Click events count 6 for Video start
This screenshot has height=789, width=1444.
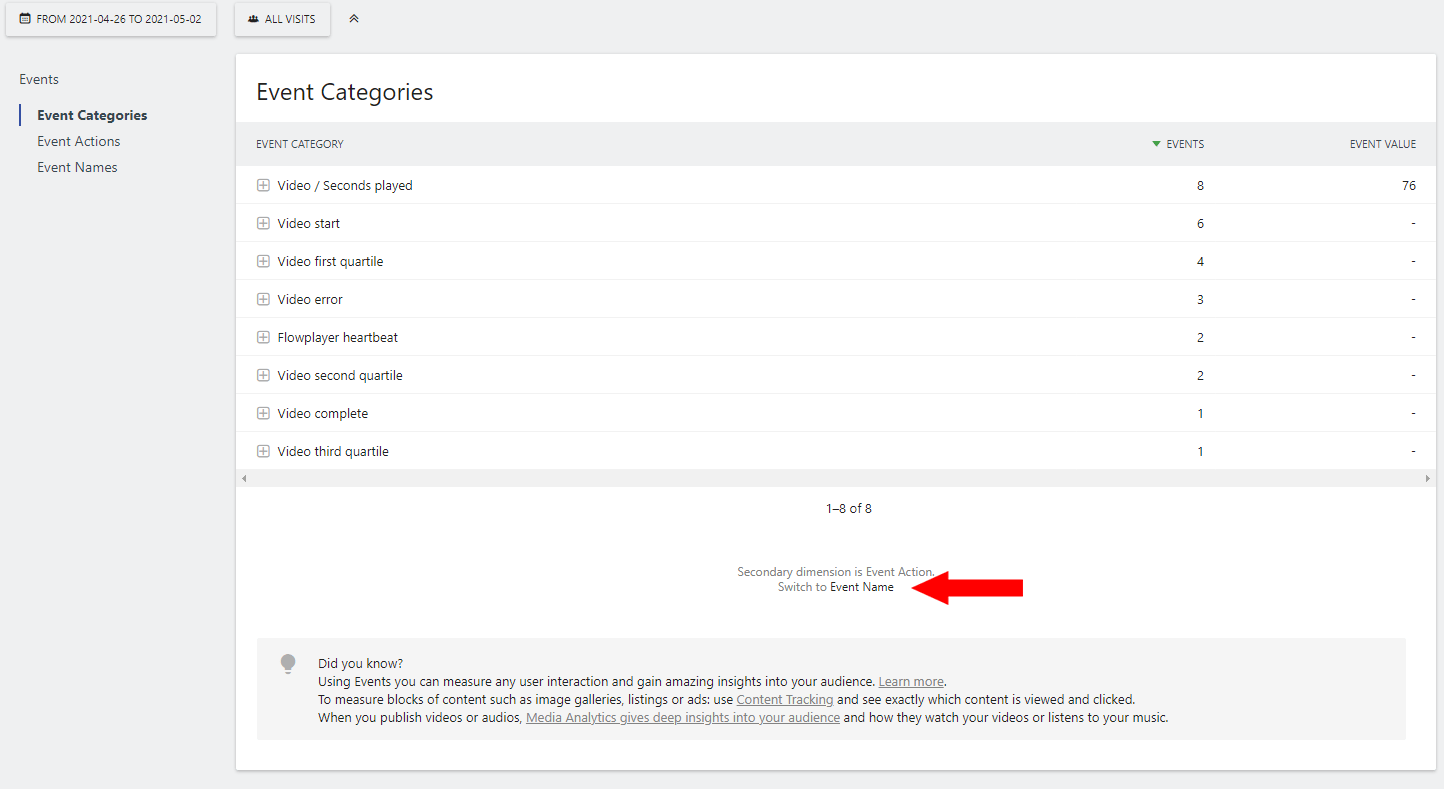(x=1200, y=223)
